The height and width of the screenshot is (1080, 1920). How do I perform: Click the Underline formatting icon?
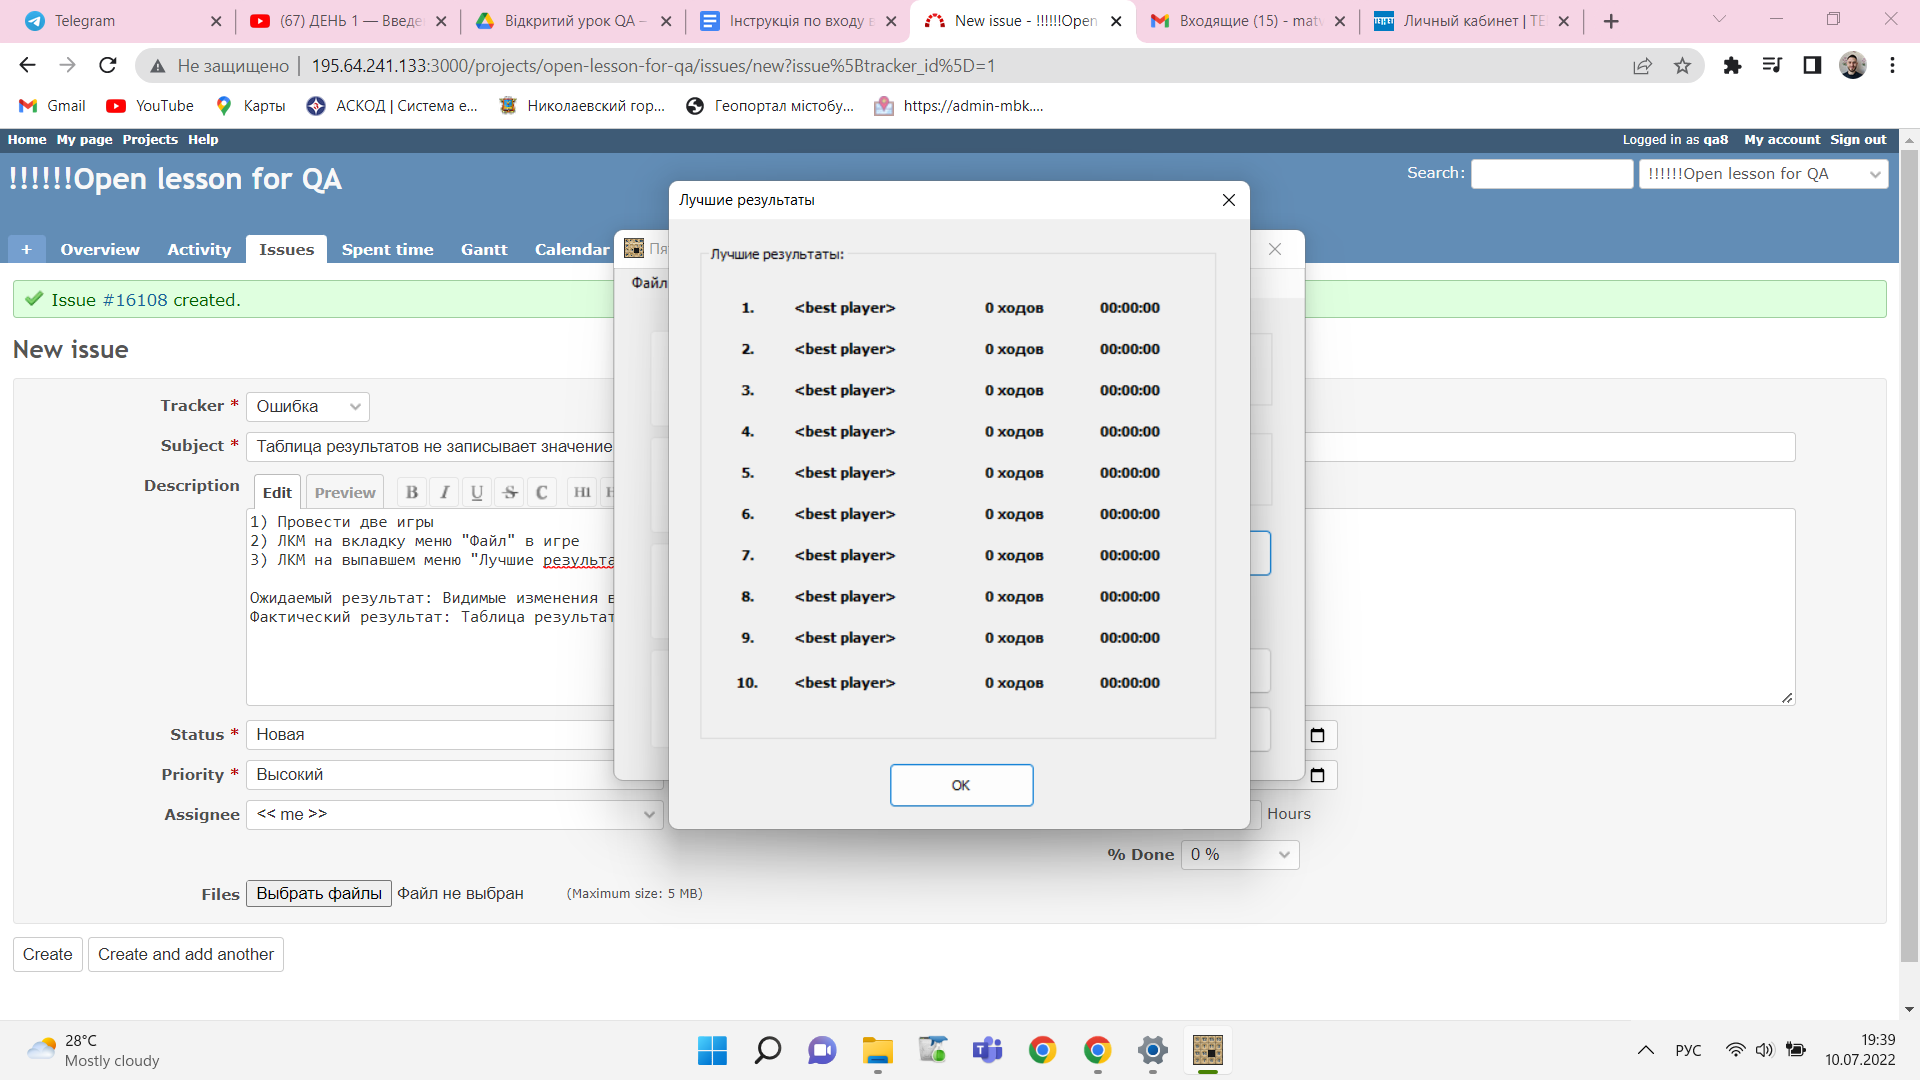(x=477, y=492)
